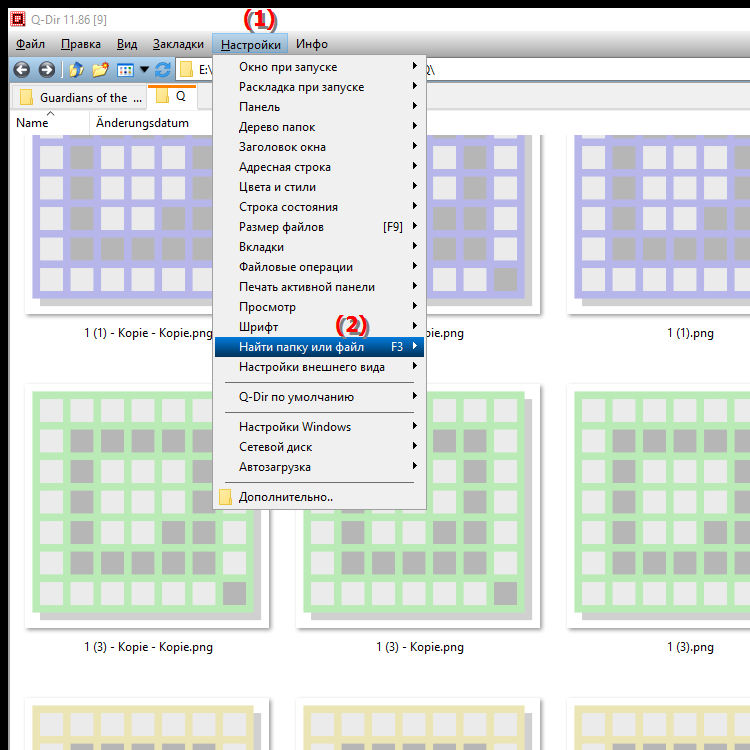Screen dimensions: 750x750
Task: Click file name 1 (1).png
Action: [690, 333]
